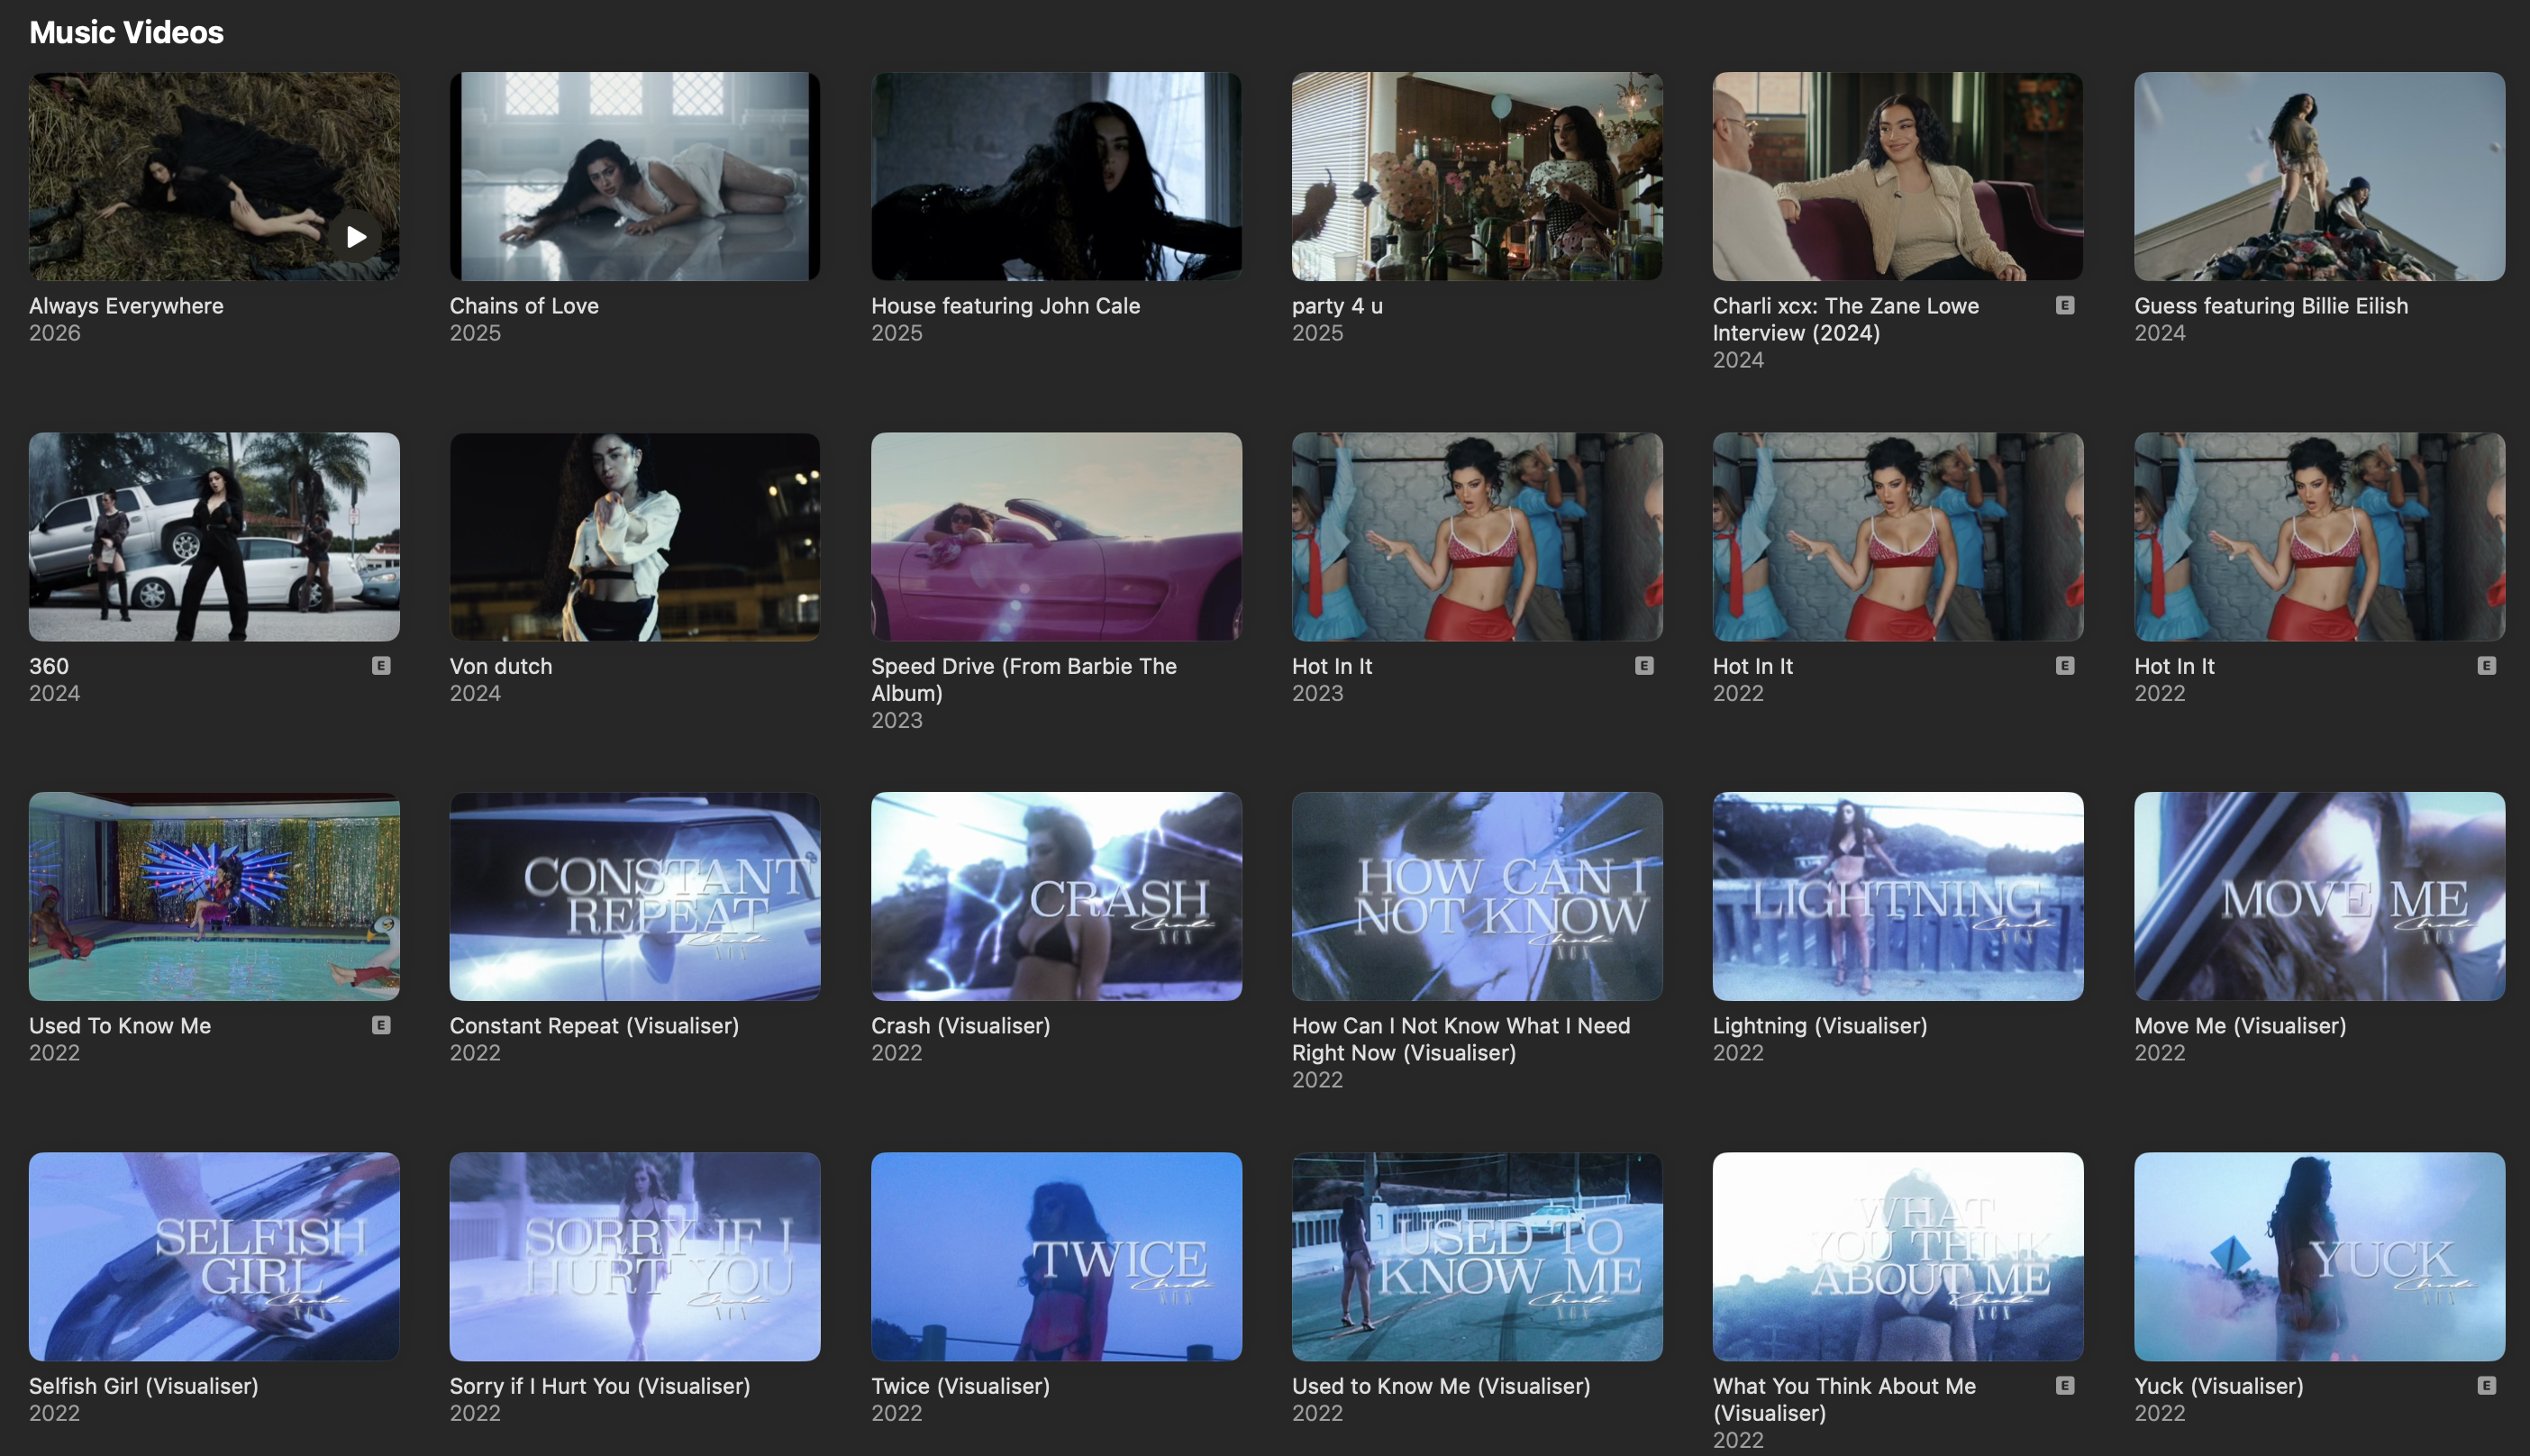
Task: Open the Move Me visualiser thumbnail
Action: [x=2319, y=896]
